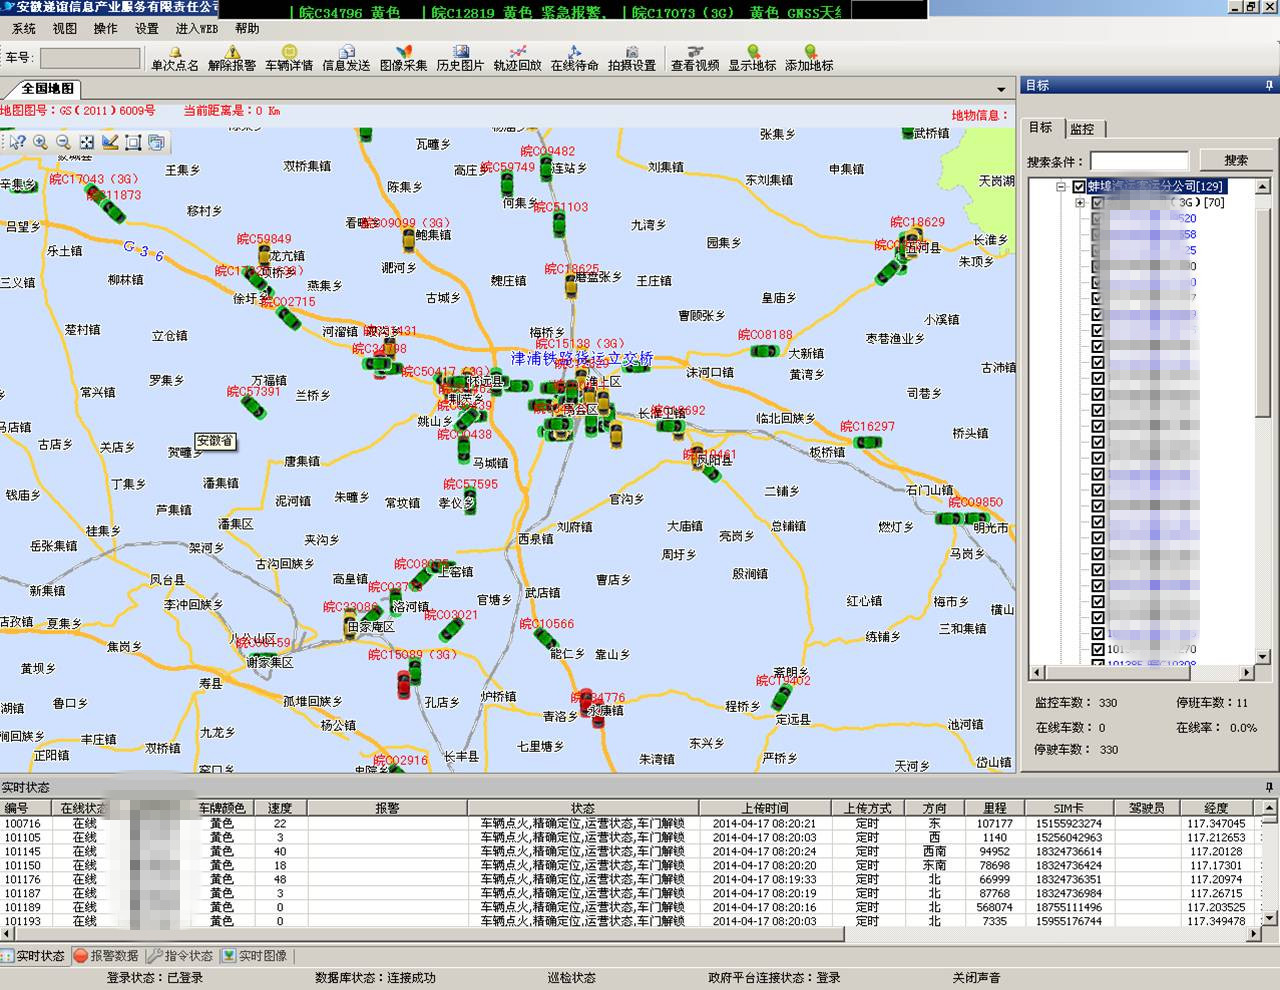The height and width of the screenshot is (990, 1280).
Task: Open the 设置 menu
Action: click(147, 29)
